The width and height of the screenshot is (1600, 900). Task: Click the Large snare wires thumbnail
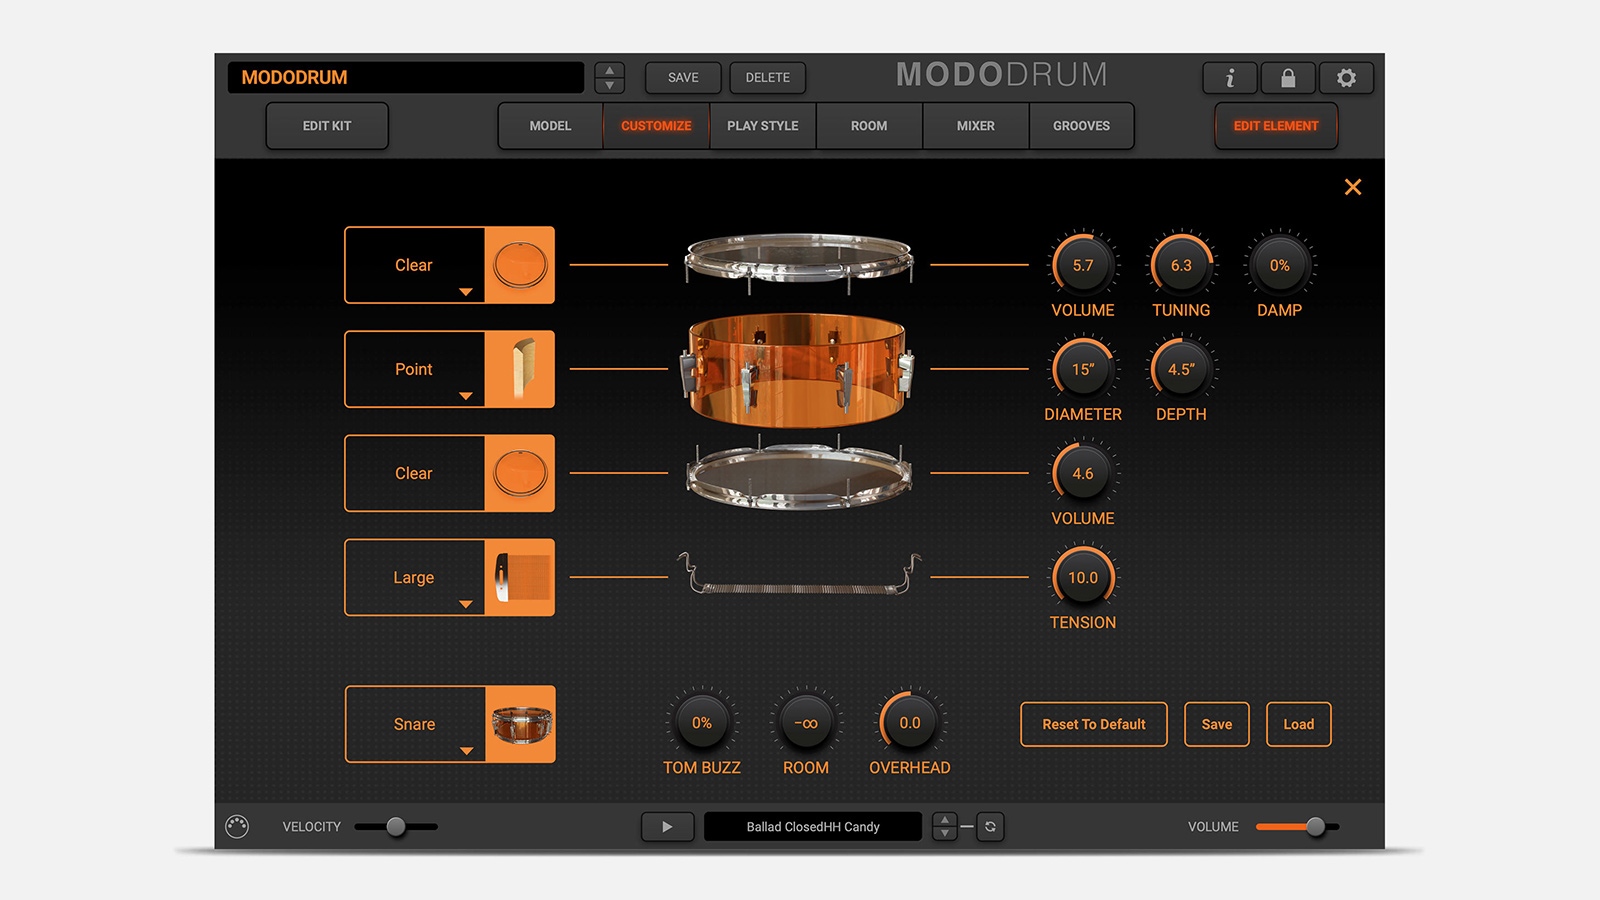tap(520, 577)
